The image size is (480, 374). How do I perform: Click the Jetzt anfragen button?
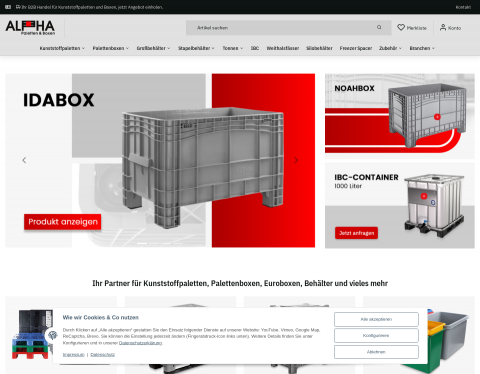point(356,233)
